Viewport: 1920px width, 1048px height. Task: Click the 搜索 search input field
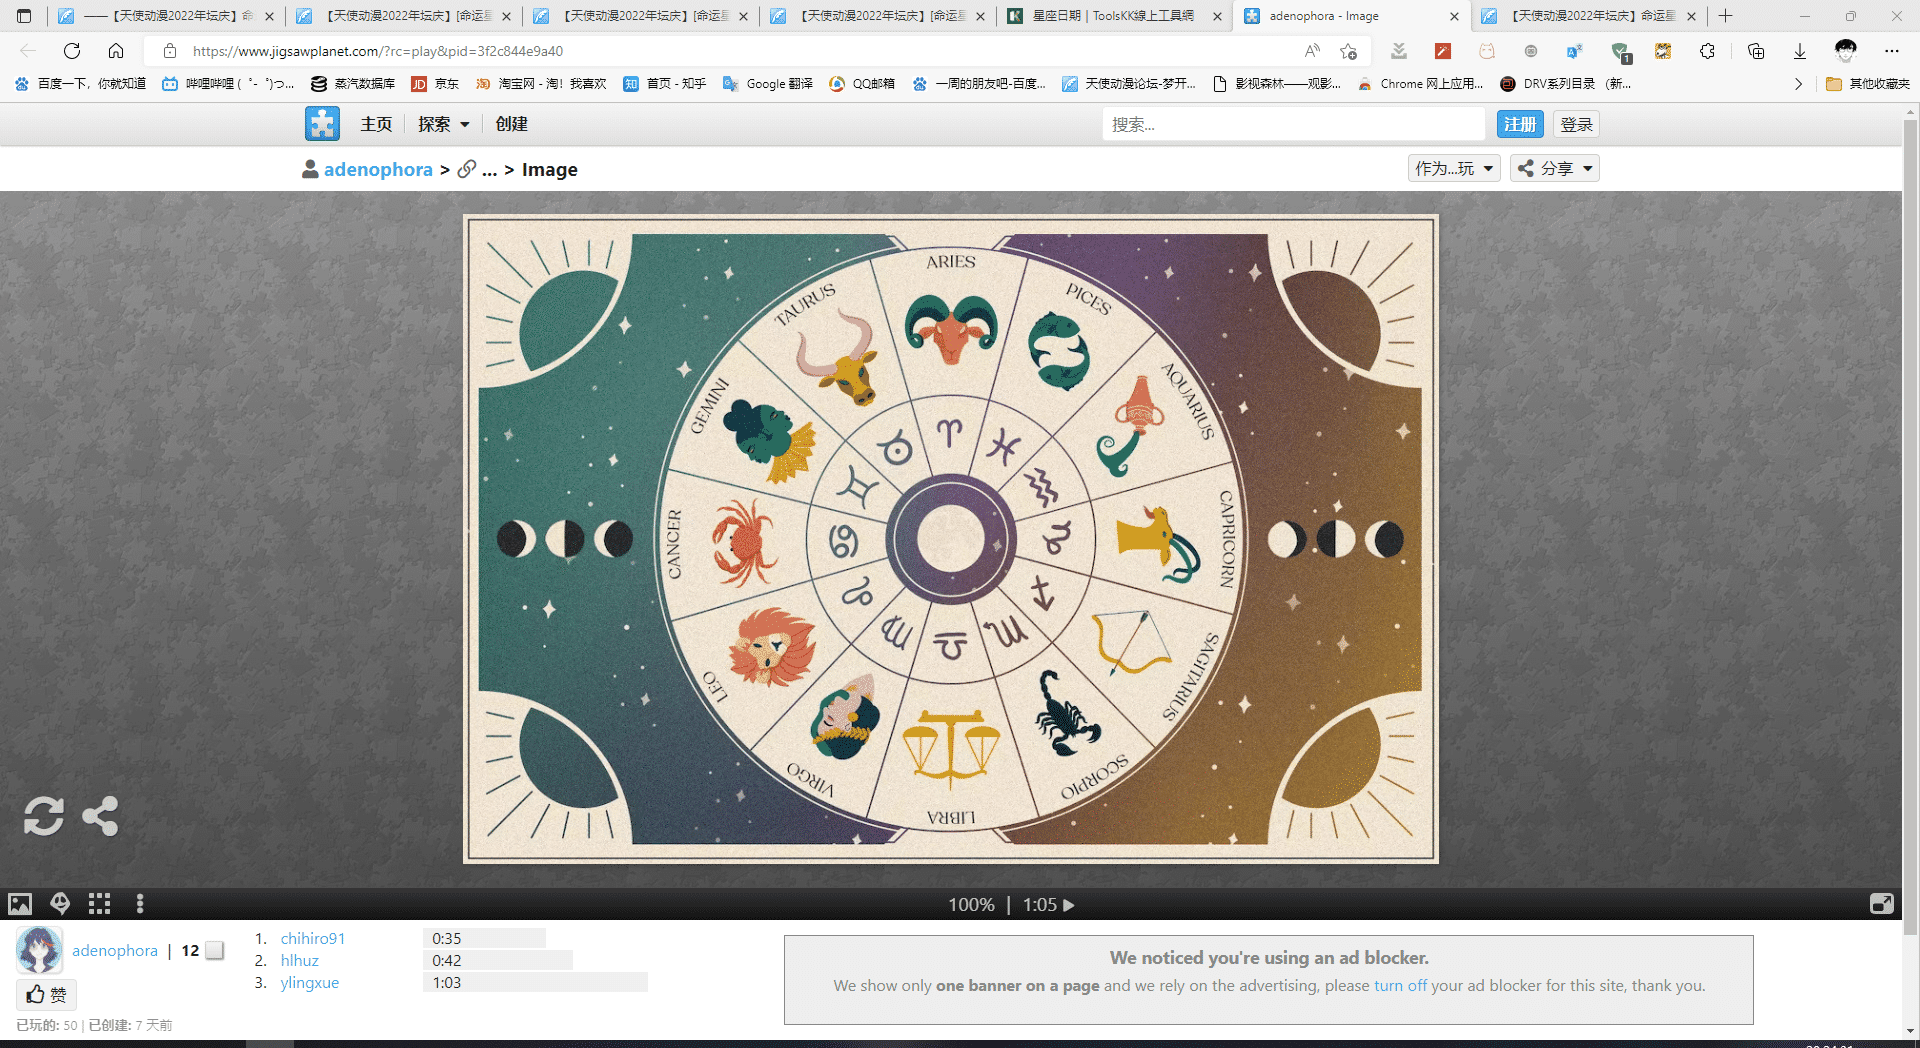[1293, 124]
